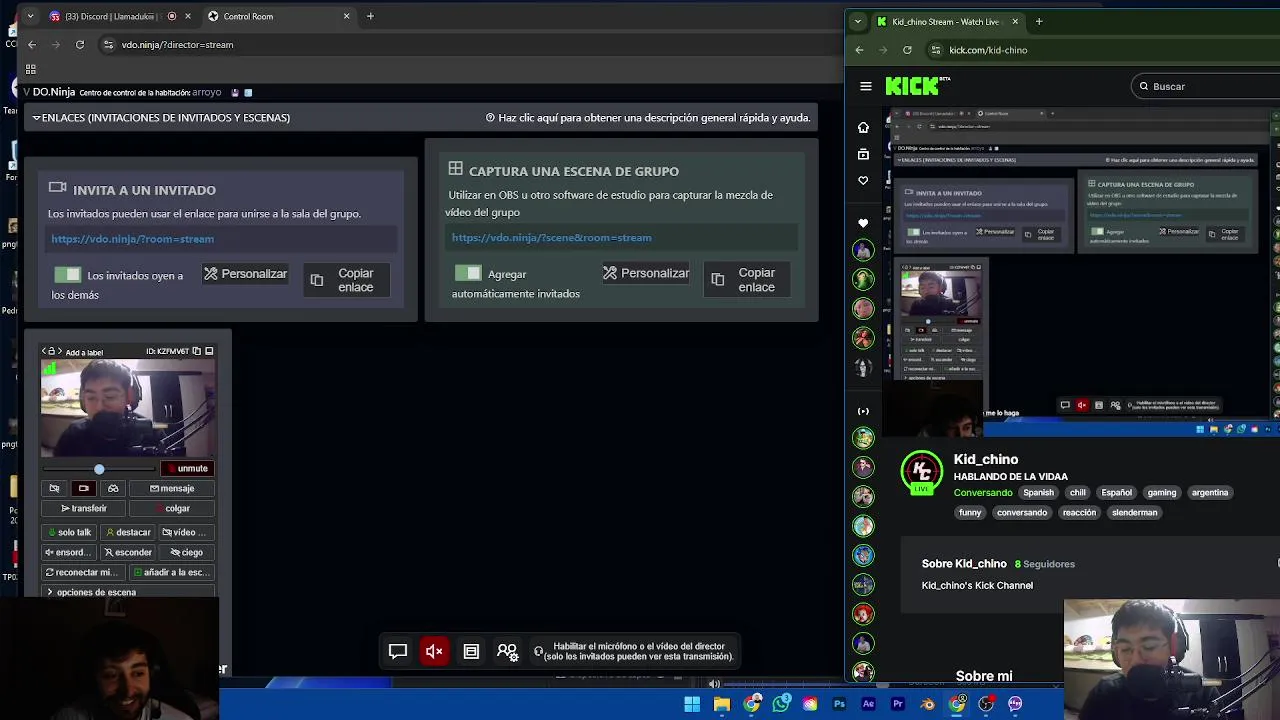The width and height of the screenshot is (1280, 720).
Task: Click Add a label on guest box
Action: coord(84,352)
